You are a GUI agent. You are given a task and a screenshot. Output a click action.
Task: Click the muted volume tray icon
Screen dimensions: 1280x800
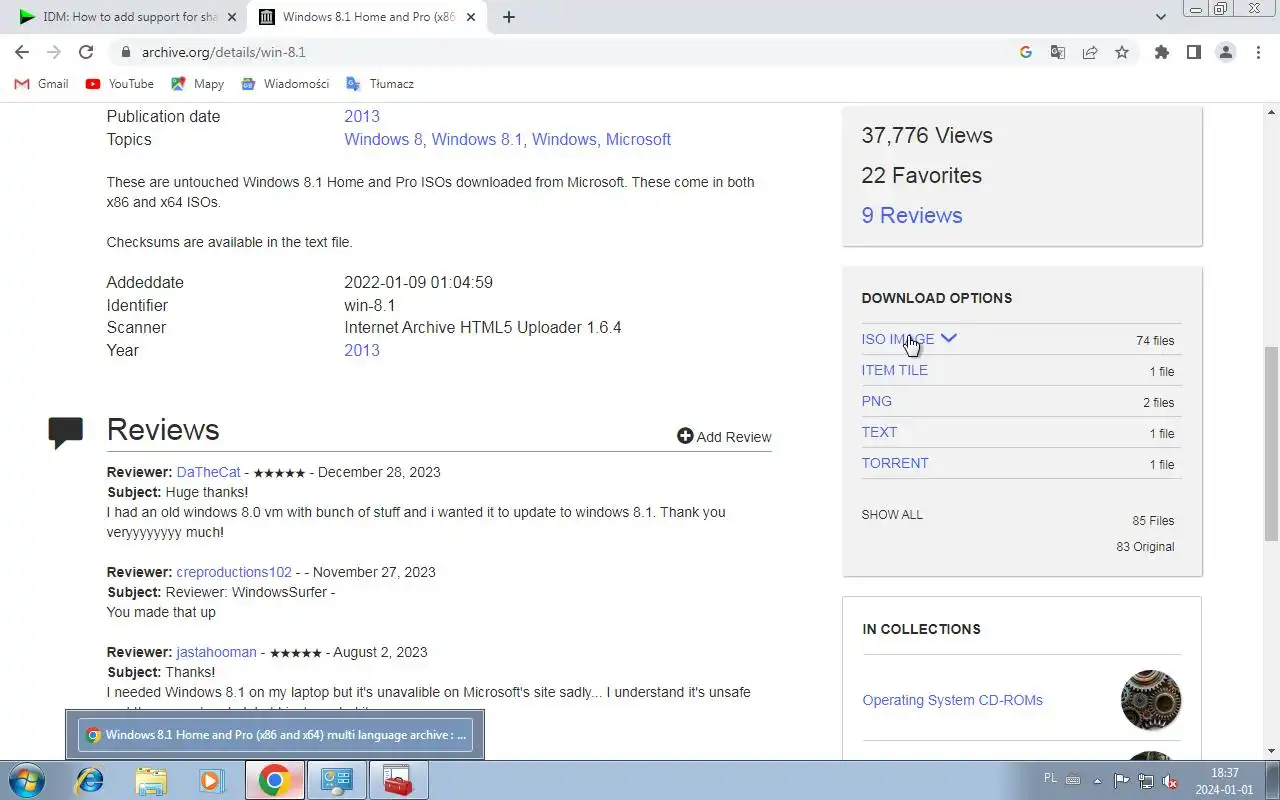(1169, 781)
